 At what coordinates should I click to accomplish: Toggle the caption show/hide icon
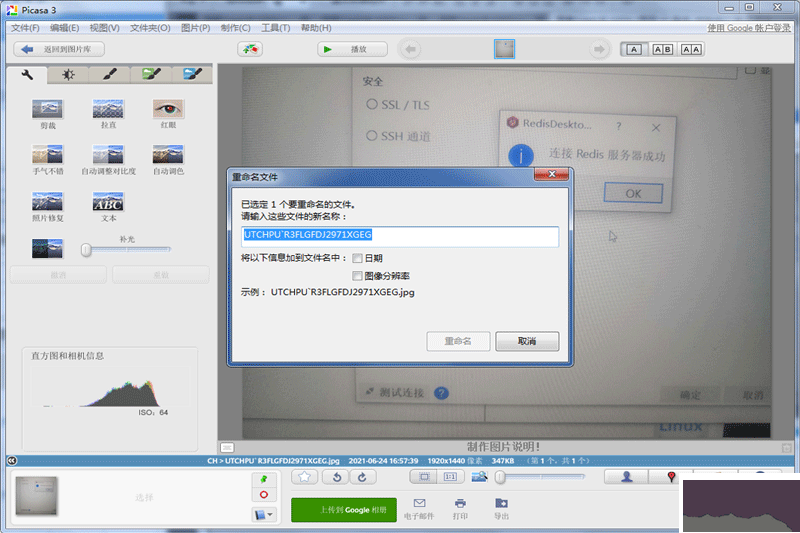click(227, 447)
